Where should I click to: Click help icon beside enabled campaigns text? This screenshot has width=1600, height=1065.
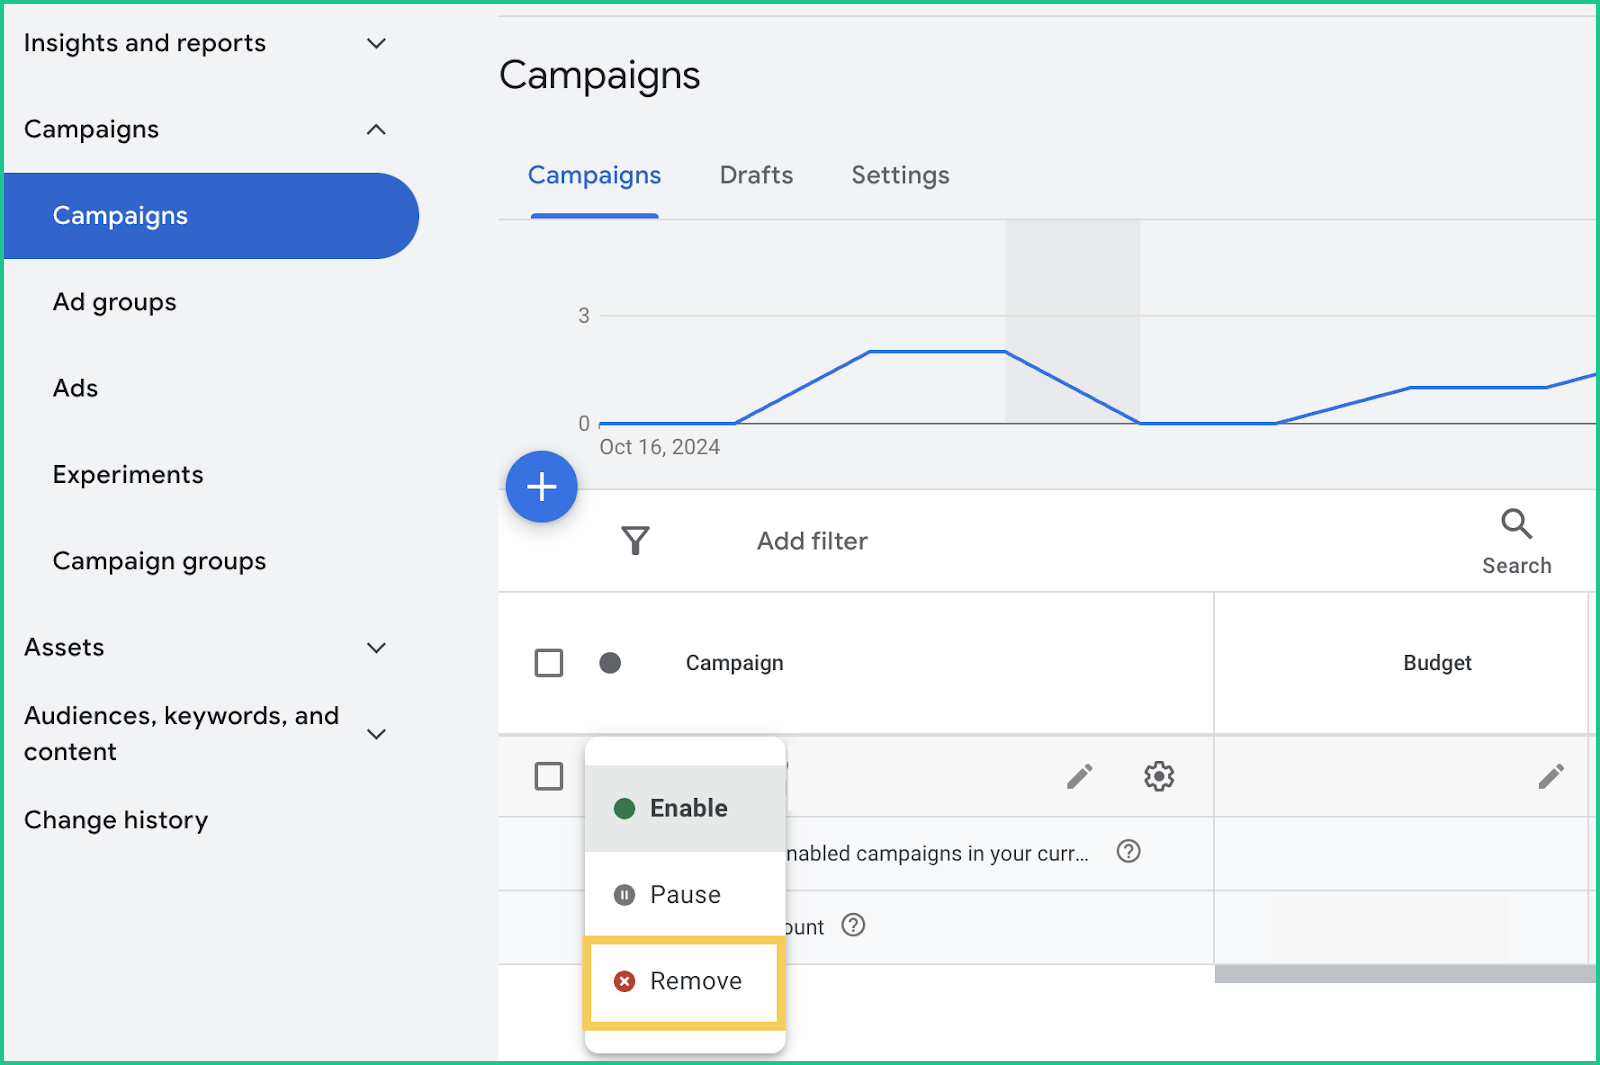[1129, 851]
